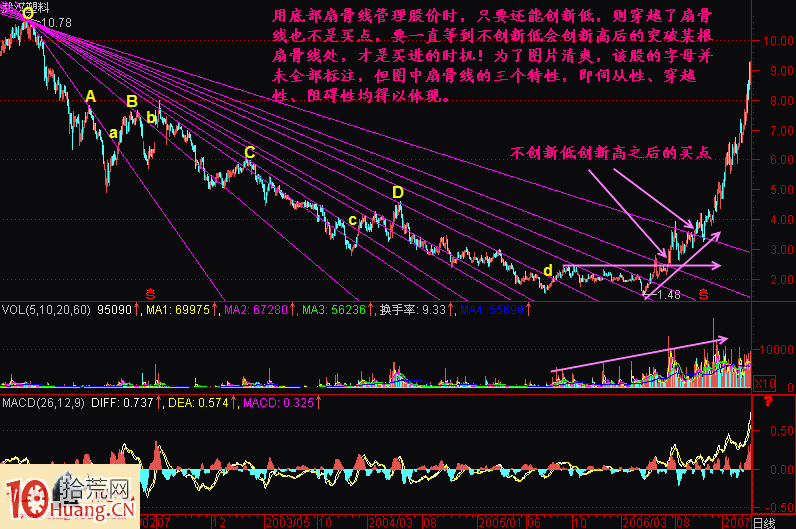The image size is (796, 529).
Task: Click the red question mark icon in MACD panel
Action: pos(768,402)
